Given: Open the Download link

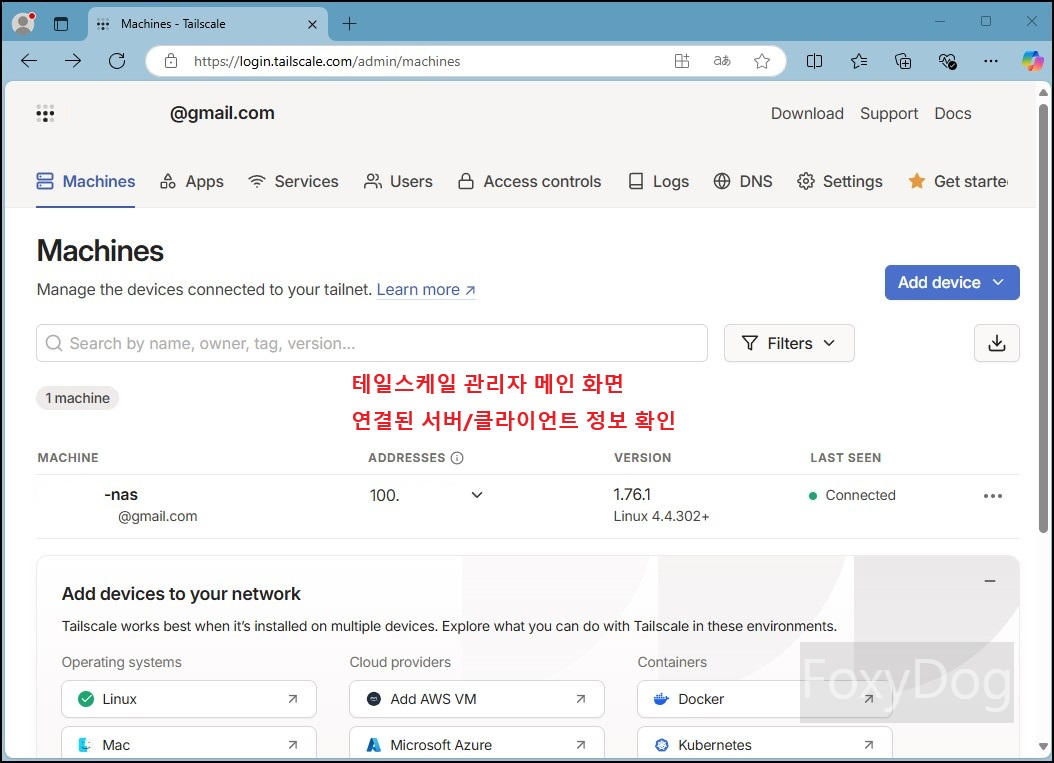Looking at the screenshot, I should pyautogui.click(x=807, y=114).
